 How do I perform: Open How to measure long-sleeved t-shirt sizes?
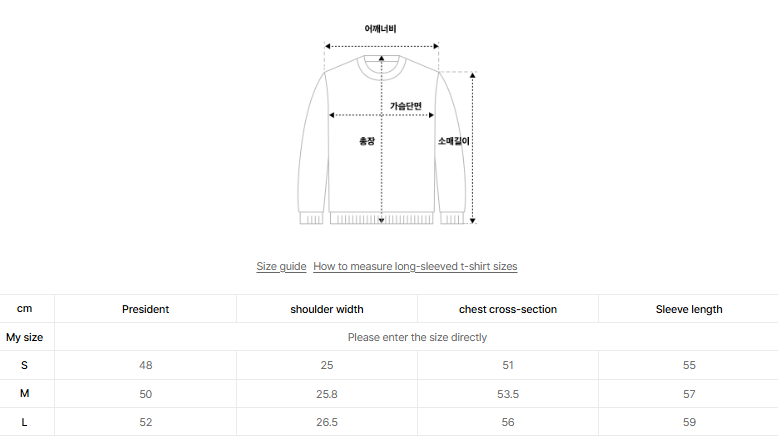pyautogui.click(x=415, y=266)
